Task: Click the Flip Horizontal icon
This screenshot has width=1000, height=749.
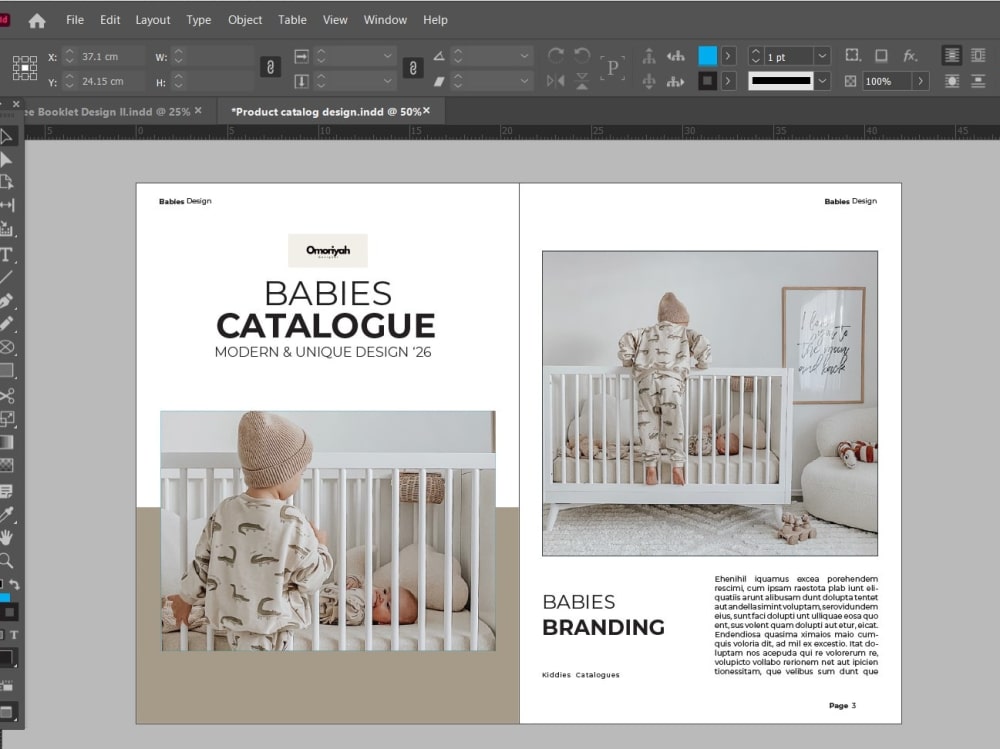Action: [555, 81]
